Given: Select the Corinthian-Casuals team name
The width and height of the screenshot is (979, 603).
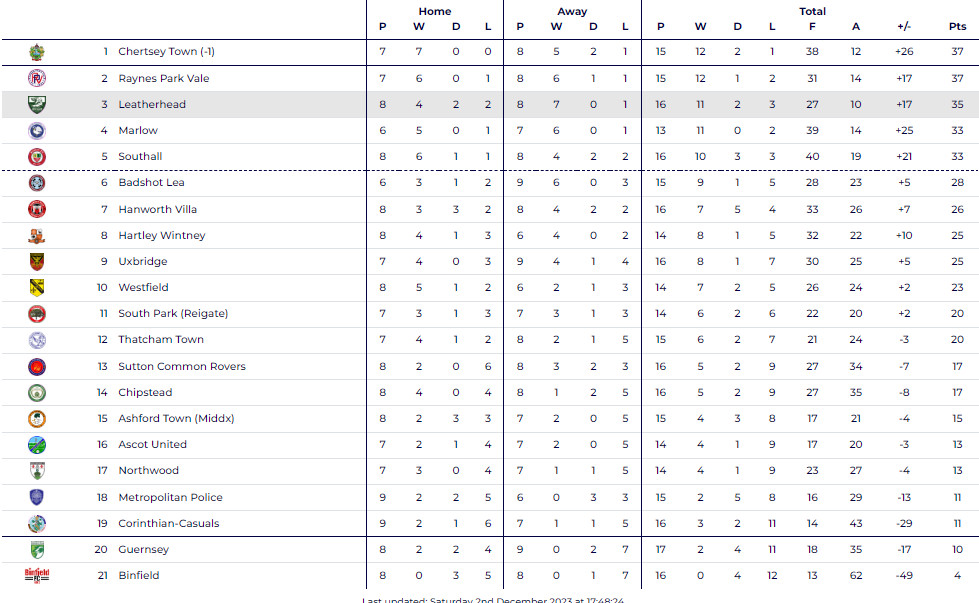Looking at the screenshot, I should [x=168, y=523].
